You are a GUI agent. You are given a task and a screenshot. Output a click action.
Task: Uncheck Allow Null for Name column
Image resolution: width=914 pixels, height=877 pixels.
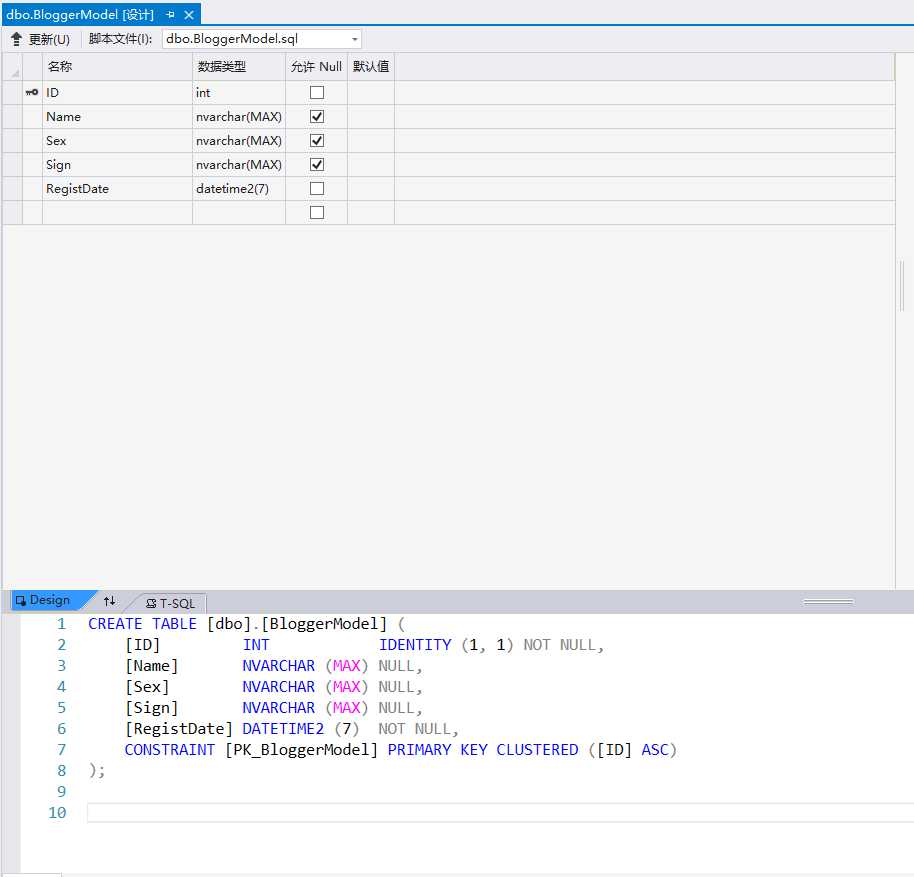317,117
